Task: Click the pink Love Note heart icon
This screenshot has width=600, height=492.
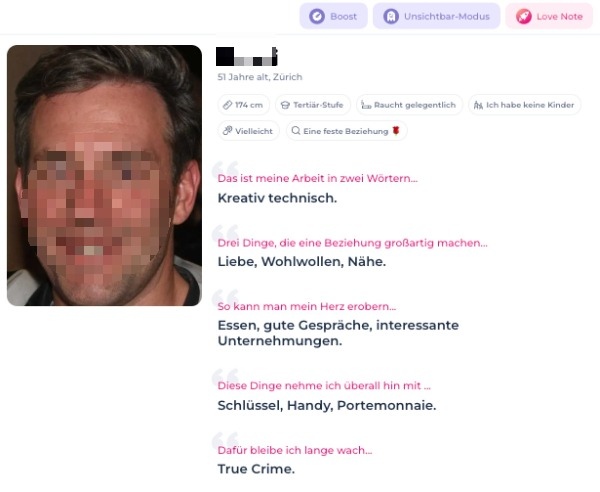Action: 523,16
